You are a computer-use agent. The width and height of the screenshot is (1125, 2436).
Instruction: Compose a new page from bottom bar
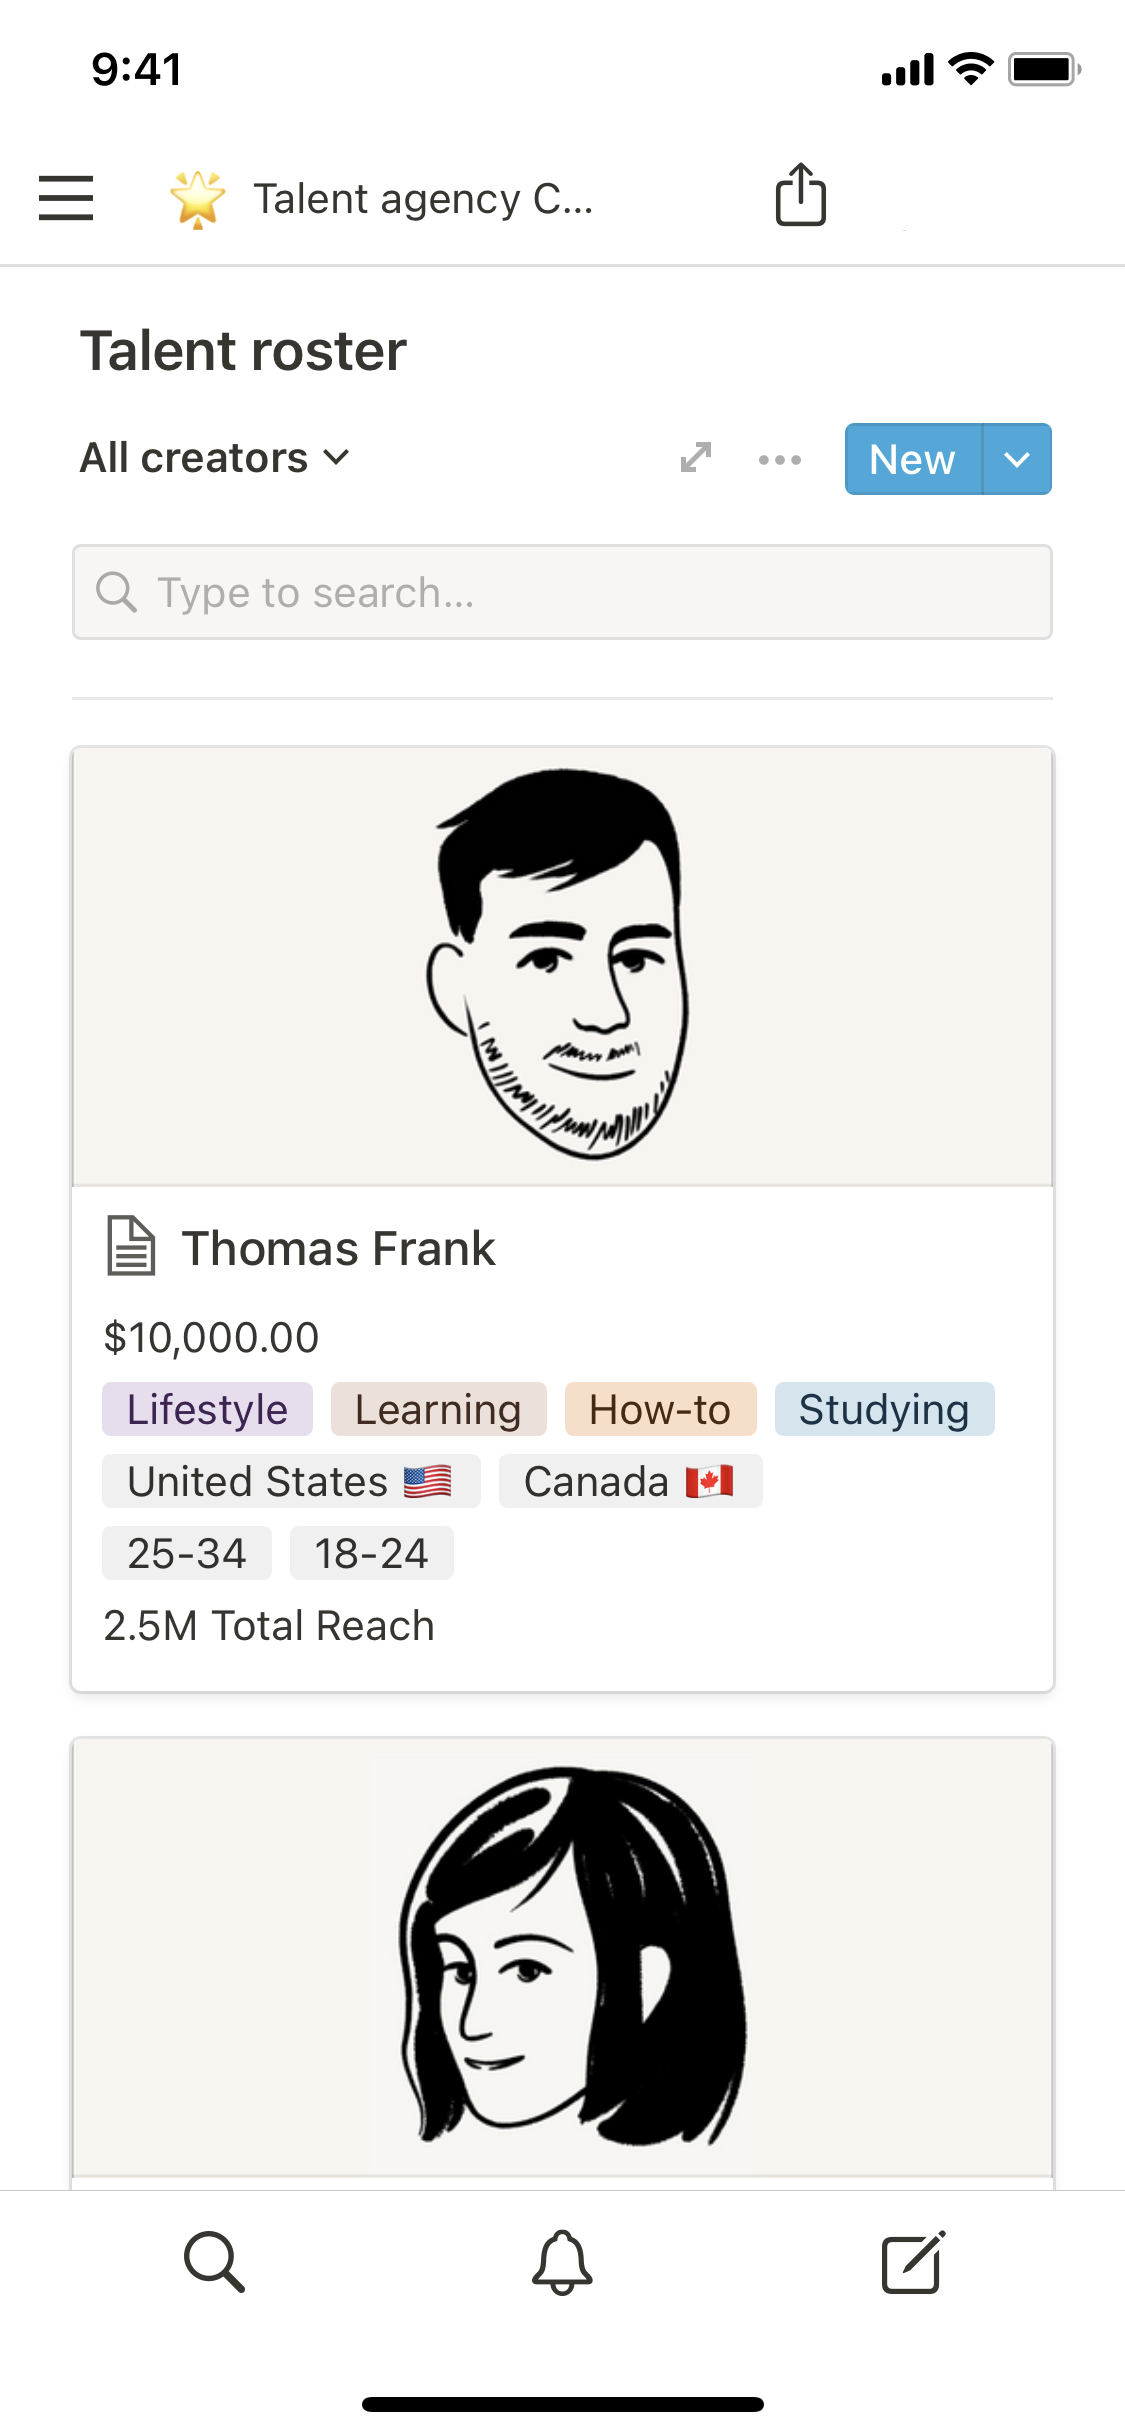tap(912, 2262)
